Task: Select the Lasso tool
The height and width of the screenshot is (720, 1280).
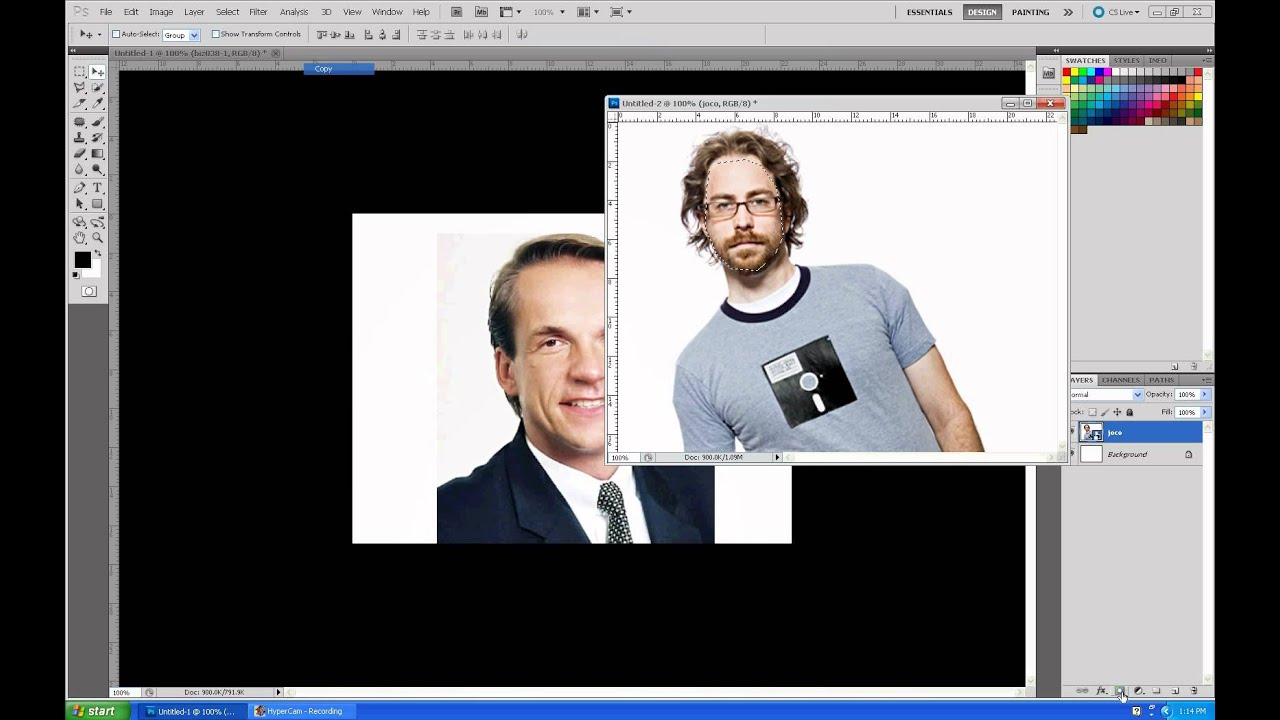Action: pyautogui.click(x=79, y=87)
